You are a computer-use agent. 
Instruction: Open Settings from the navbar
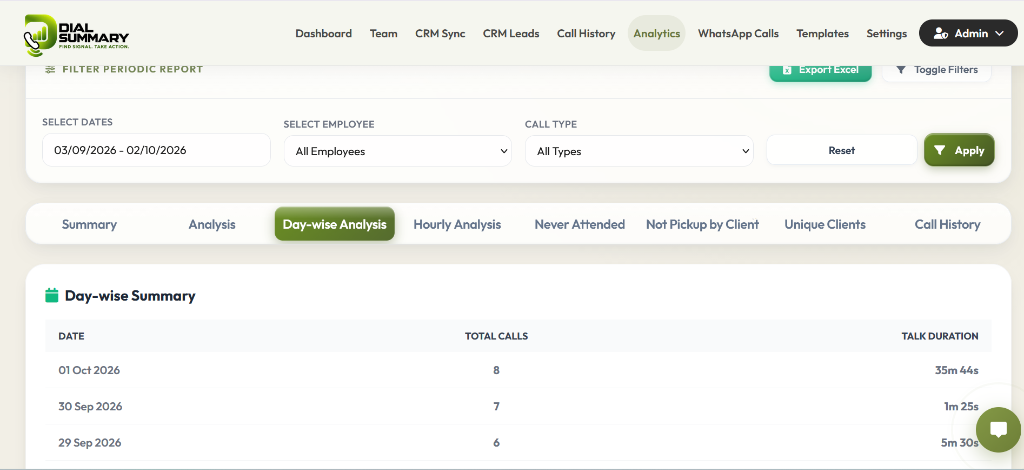[x=886, y=33]
